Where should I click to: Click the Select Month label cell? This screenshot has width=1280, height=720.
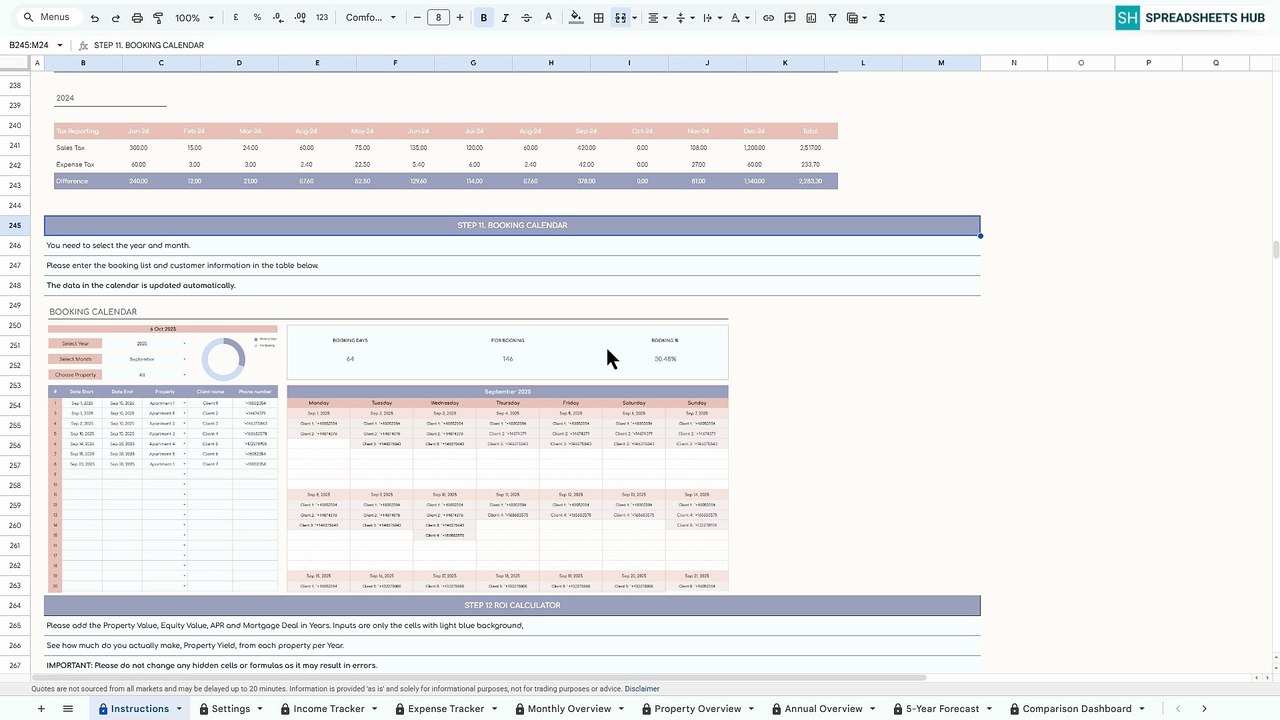(x=74, y=359)
